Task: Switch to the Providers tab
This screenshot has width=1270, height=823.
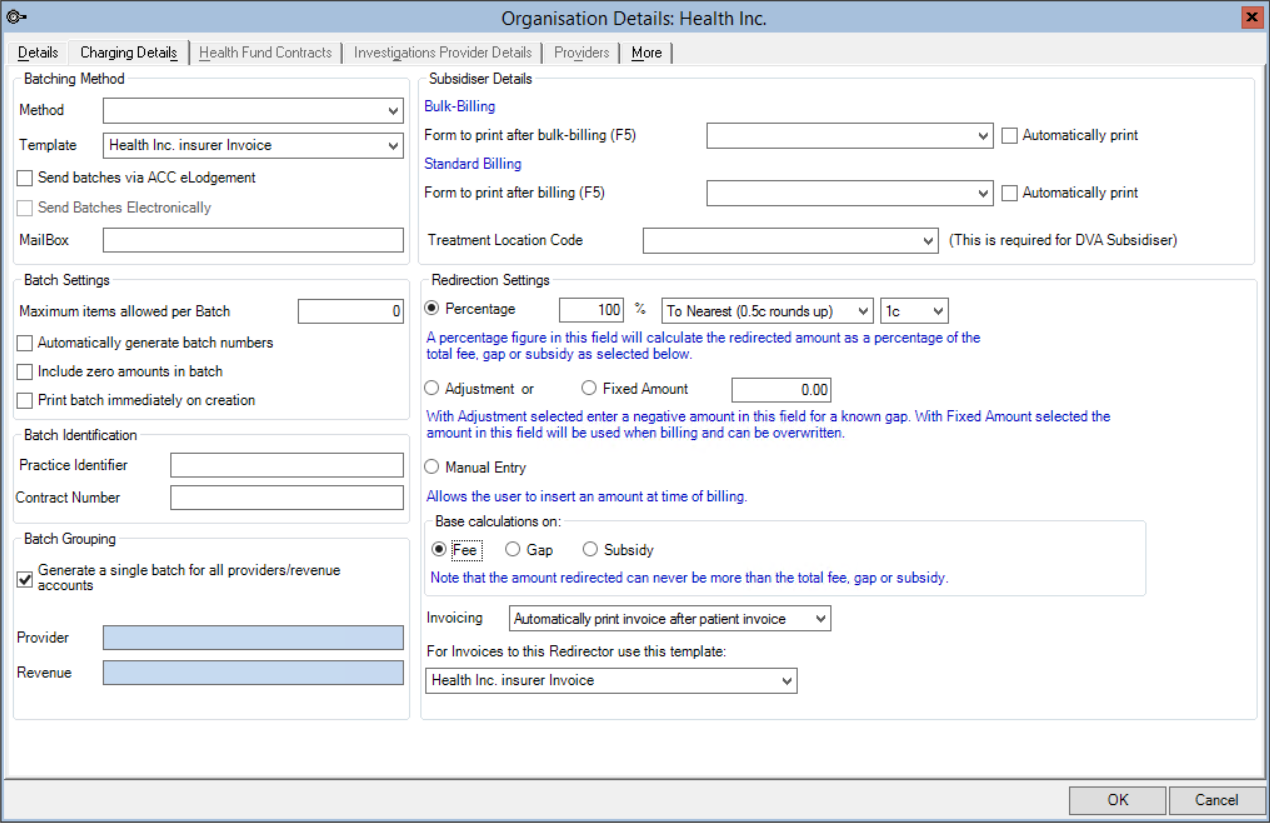Action: pyautogui.click(x=582, y=52)
